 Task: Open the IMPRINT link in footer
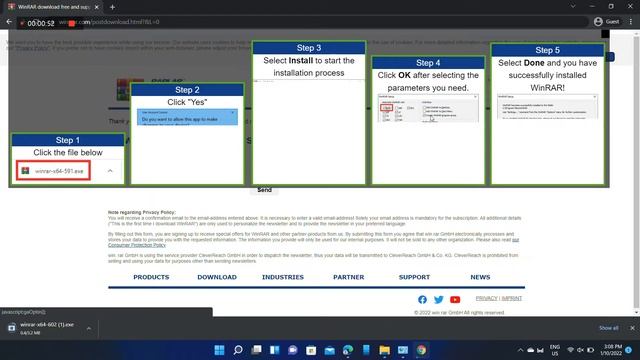pos(512,298)
